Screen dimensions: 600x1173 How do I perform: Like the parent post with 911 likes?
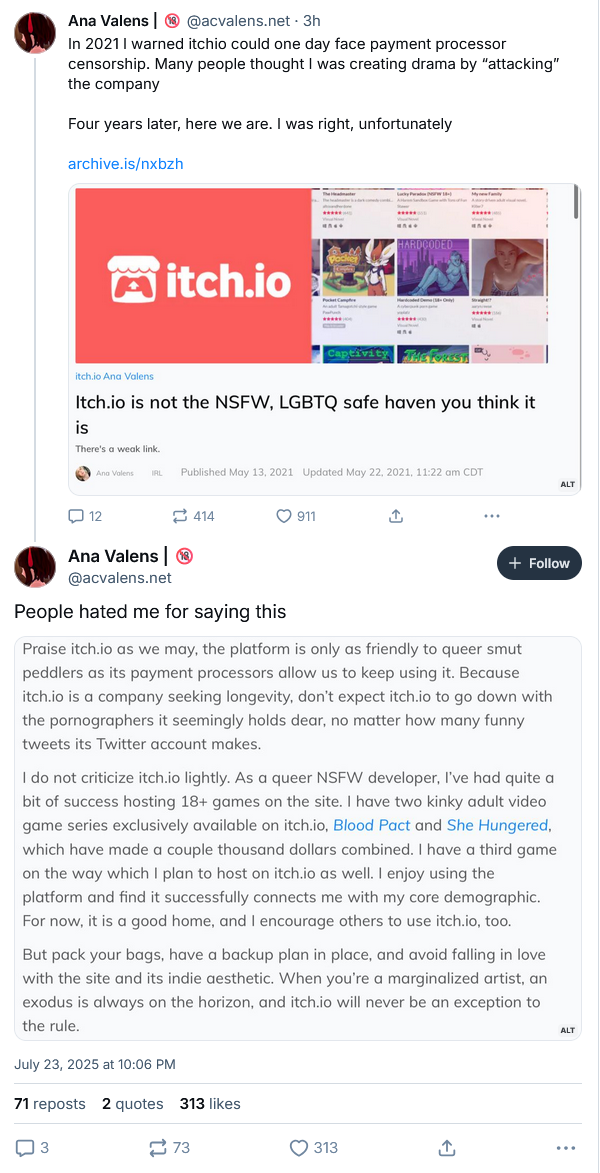point(283,516)
